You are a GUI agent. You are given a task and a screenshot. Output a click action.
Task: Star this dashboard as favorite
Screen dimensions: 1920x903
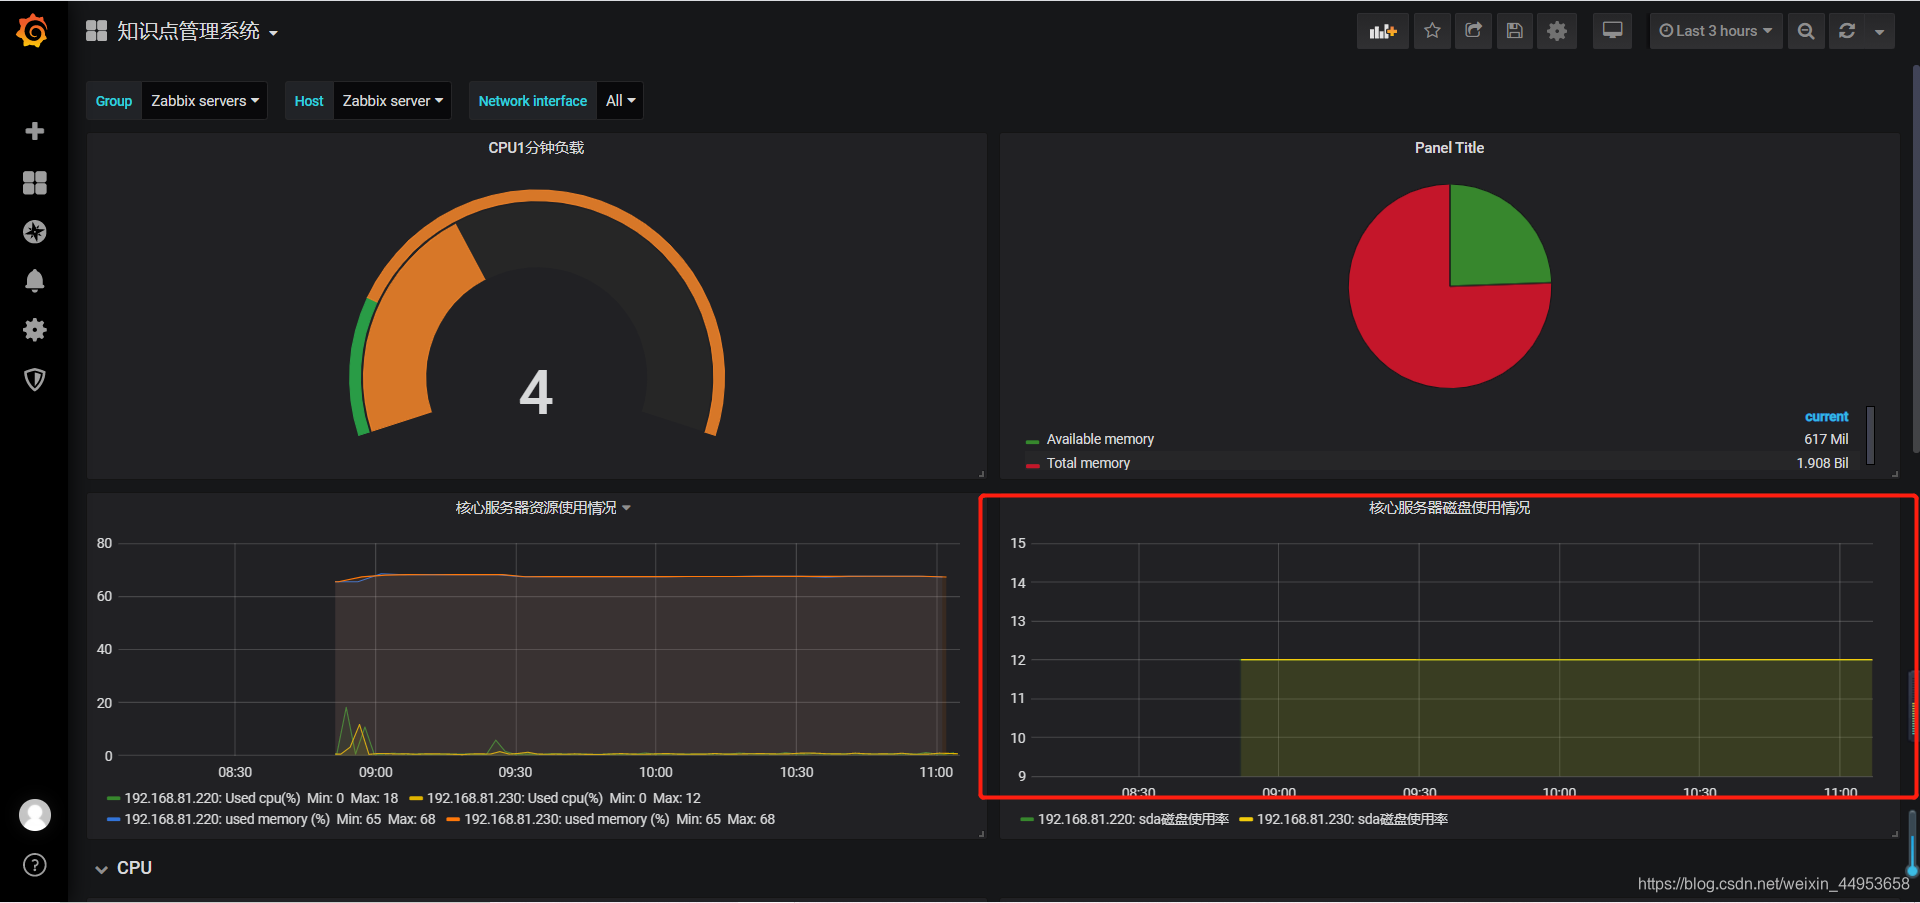1432,31
